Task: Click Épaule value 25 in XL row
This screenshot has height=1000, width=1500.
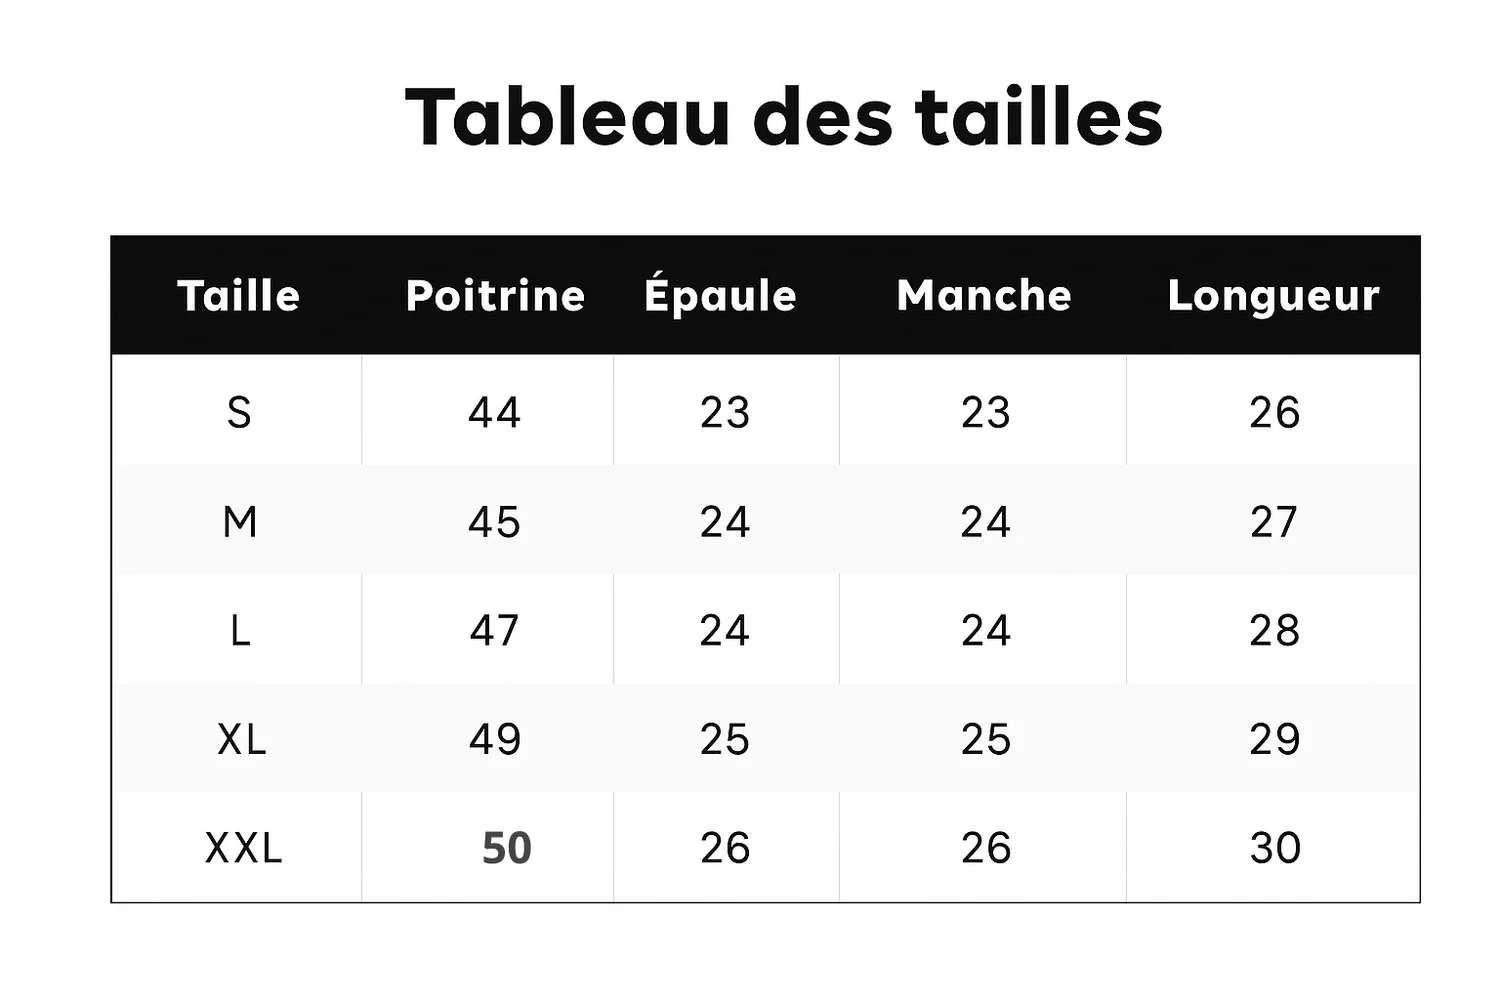Action: (724, 740)
